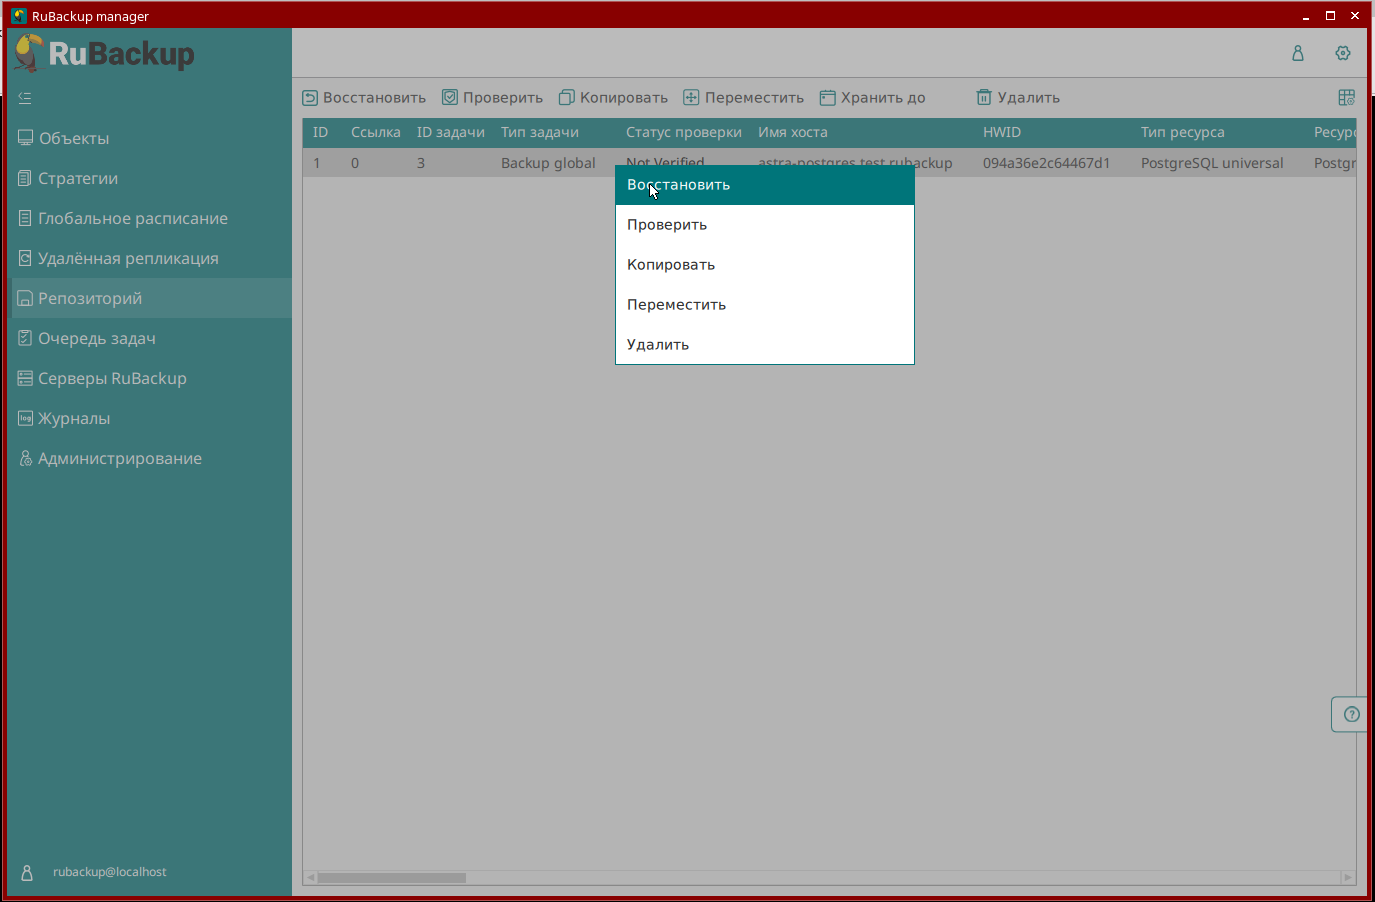This screenshot has width=1375, height=902.
Task: Click the PostgreSQL universal cell
Action: (1212, 163)
